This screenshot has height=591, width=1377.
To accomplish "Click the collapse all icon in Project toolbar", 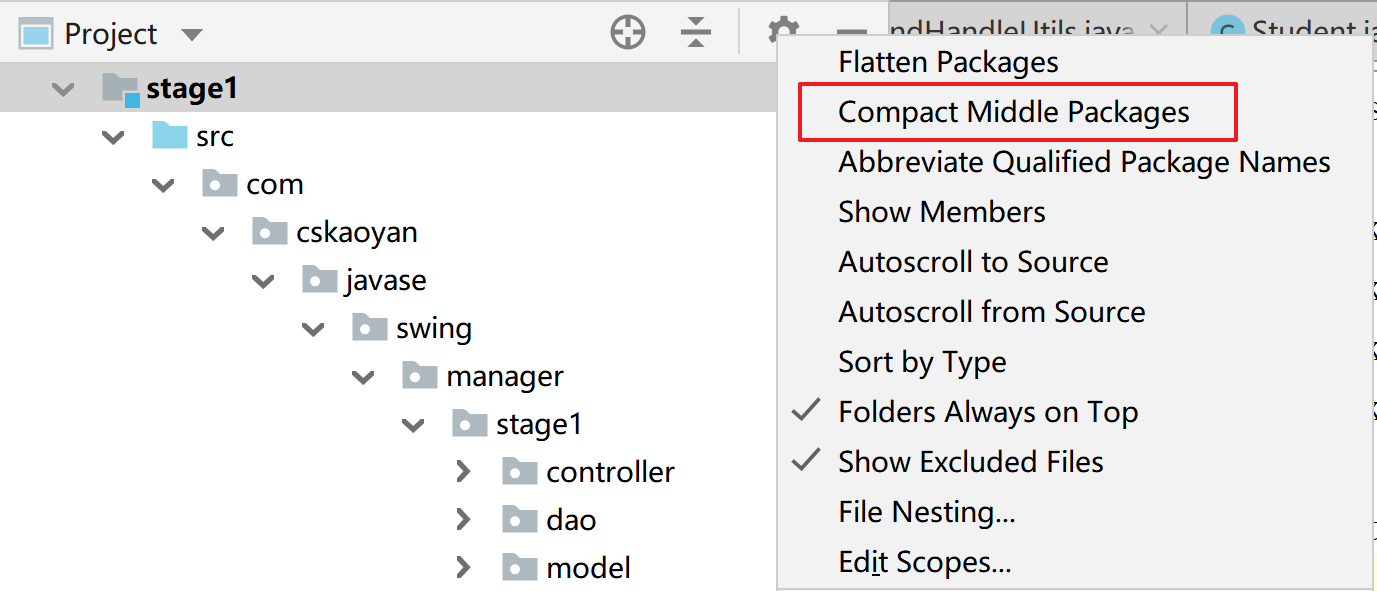I will pyautogui.click(x=695, y=33).
